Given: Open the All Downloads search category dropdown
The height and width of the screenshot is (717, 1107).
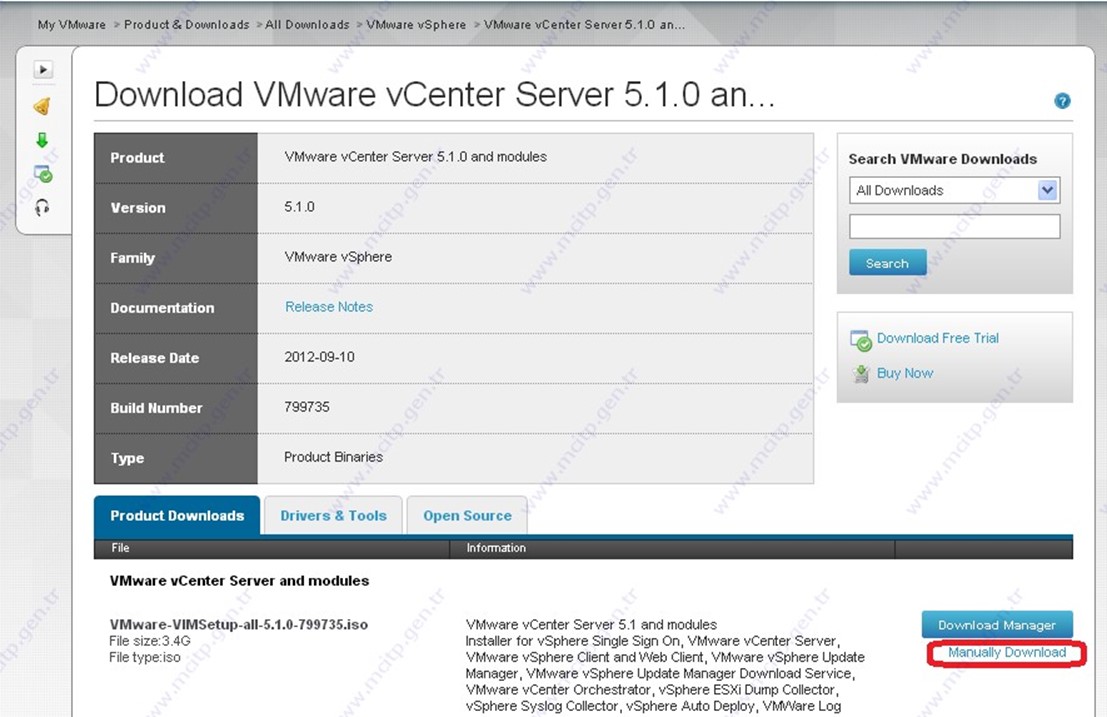Looking at the screenshot, I should tap(954, 191).
